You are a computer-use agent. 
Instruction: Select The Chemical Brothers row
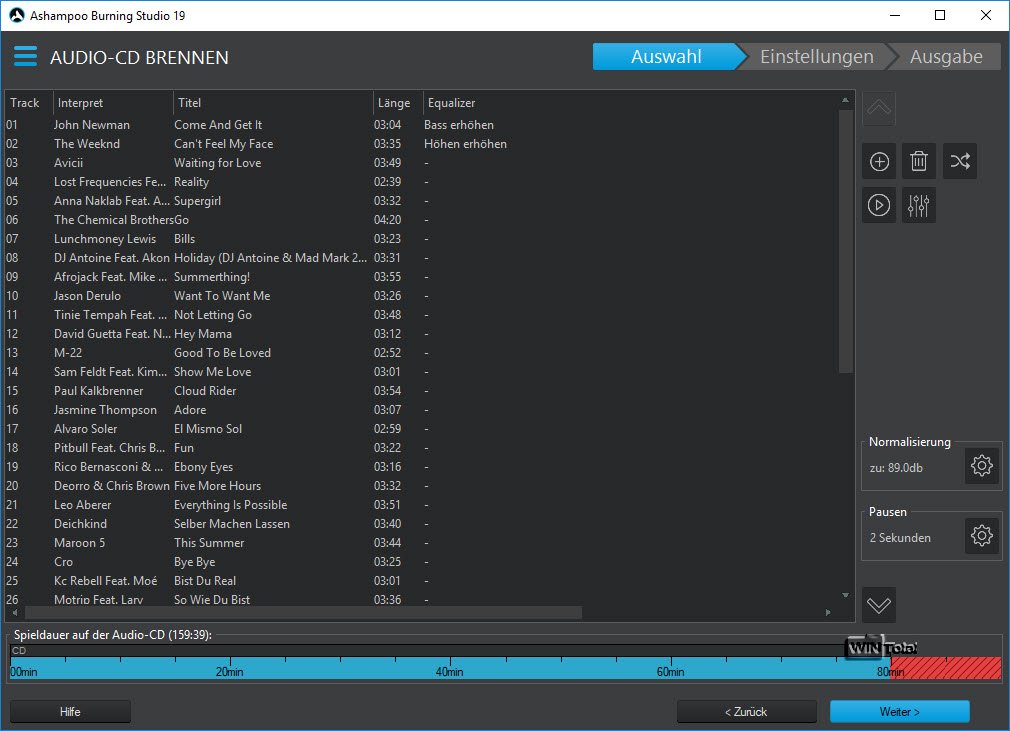tap(422, 220)
